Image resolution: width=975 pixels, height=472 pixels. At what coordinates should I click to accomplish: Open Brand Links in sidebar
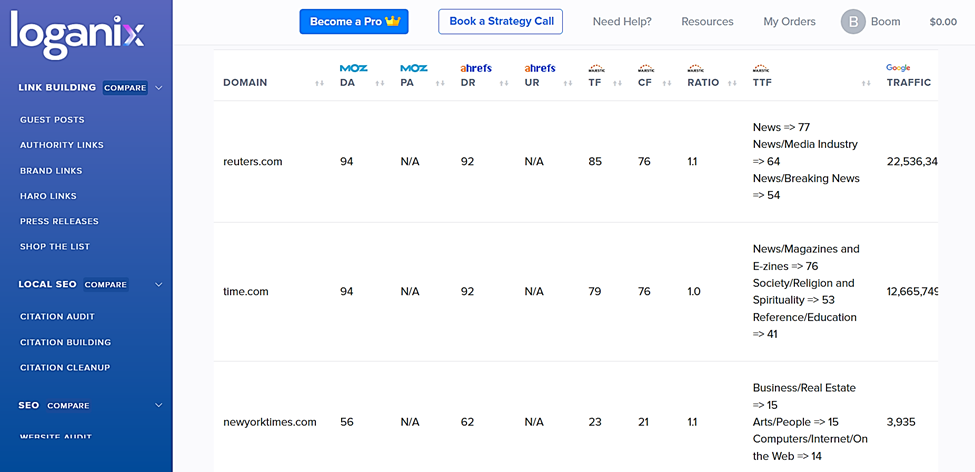pyautogui.click(x=51, y=170)
